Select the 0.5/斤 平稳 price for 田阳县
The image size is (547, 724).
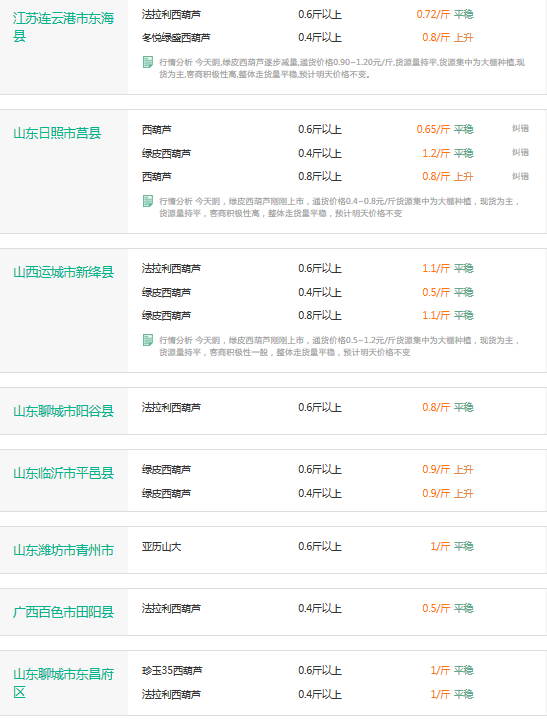pos(448,609)
